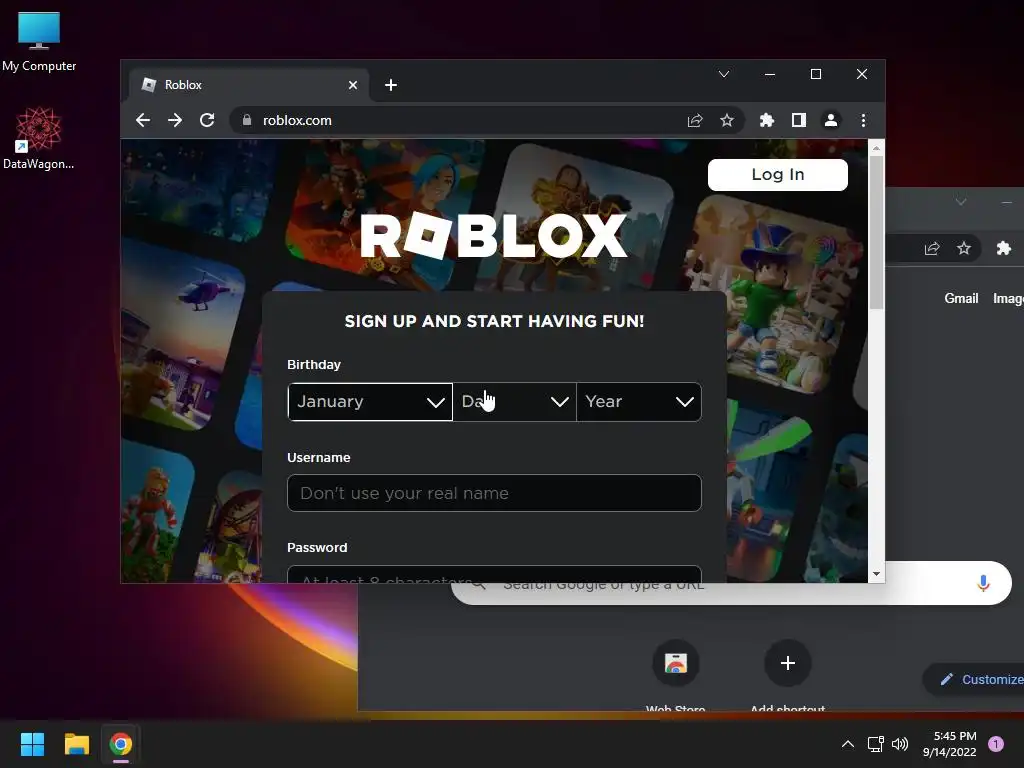This screenshot has width=1024, height=768.
Task: Click the Roblox page scrollbar thumb
Action: (x=876, y=232)
